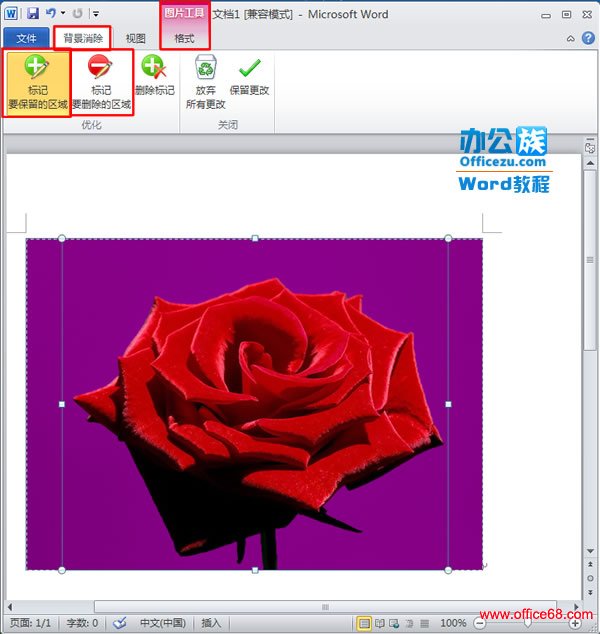Open Customize Quick Access Toolbar dropdown
Viewport: 600px width, 634px height.
pos(96,14)
